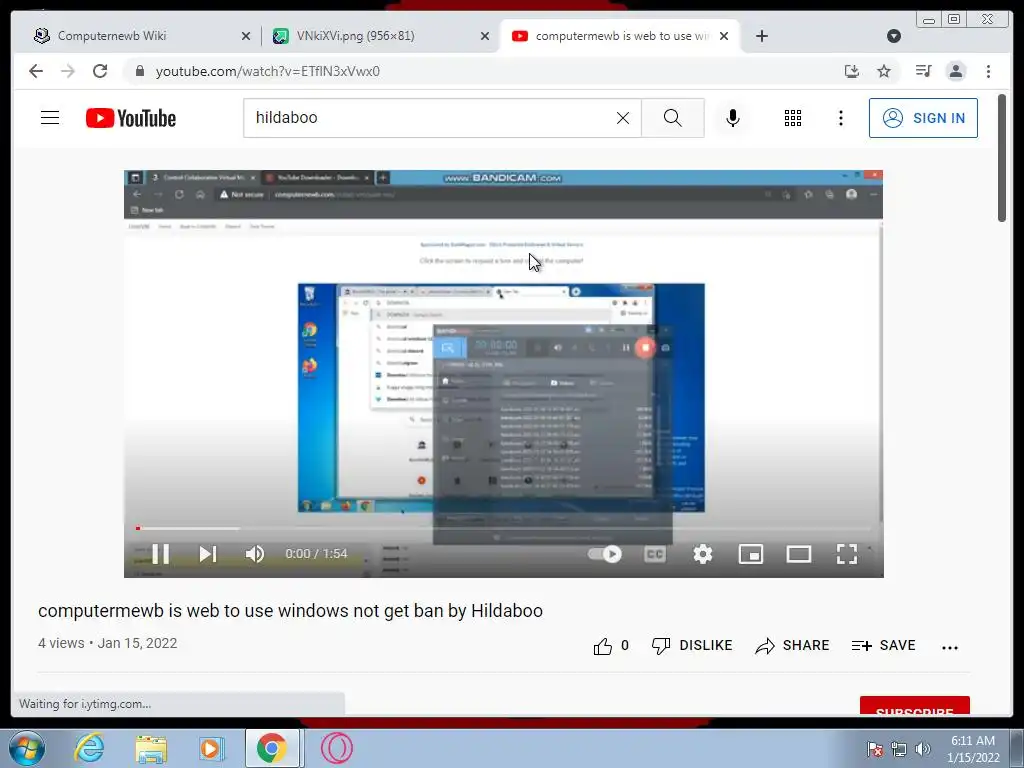This screenshot has height=768, width=1024.
Task: Close the Computernewb Wiki tab
Action: click(246, 36)
